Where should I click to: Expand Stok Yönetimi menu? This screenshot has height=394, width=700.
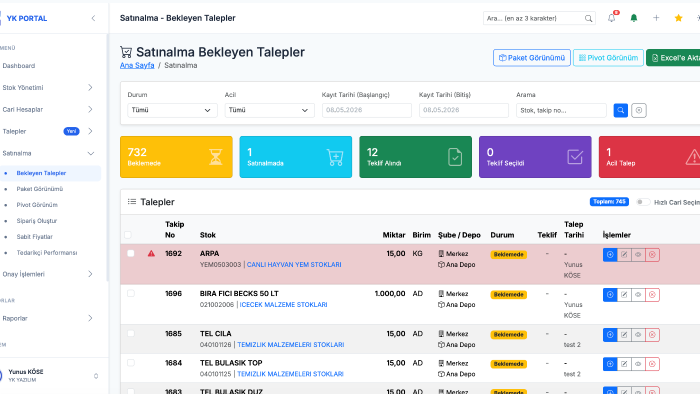pos(48,87)
